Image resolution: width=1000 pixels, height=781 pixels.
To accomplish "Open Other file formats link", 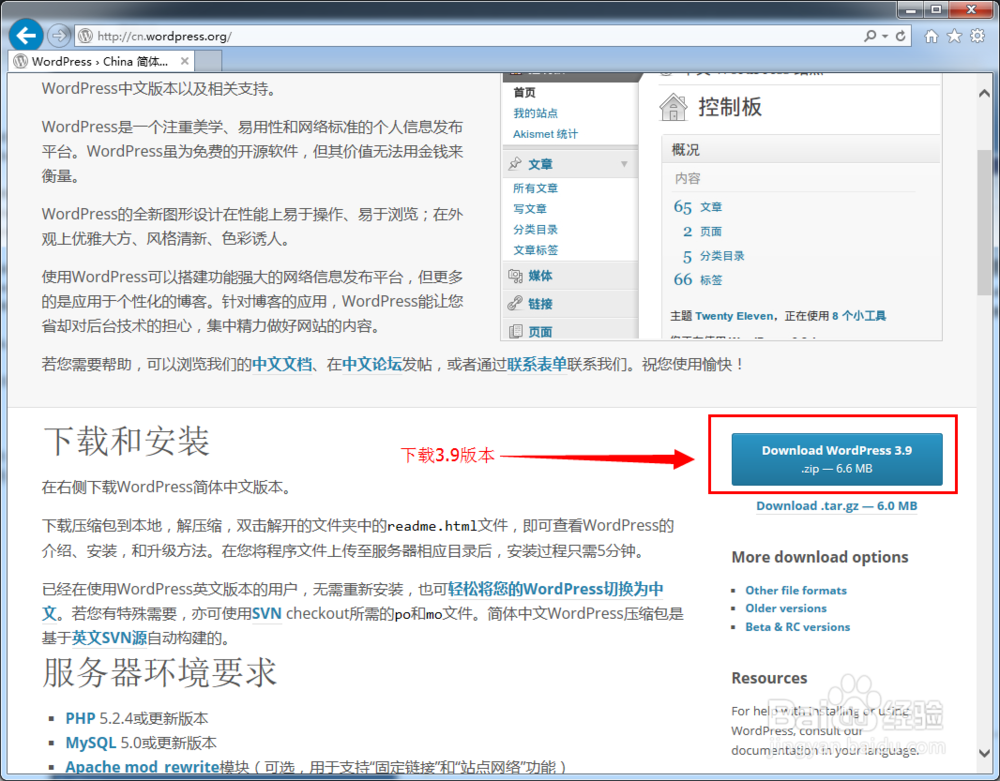I will coord(796,590).
